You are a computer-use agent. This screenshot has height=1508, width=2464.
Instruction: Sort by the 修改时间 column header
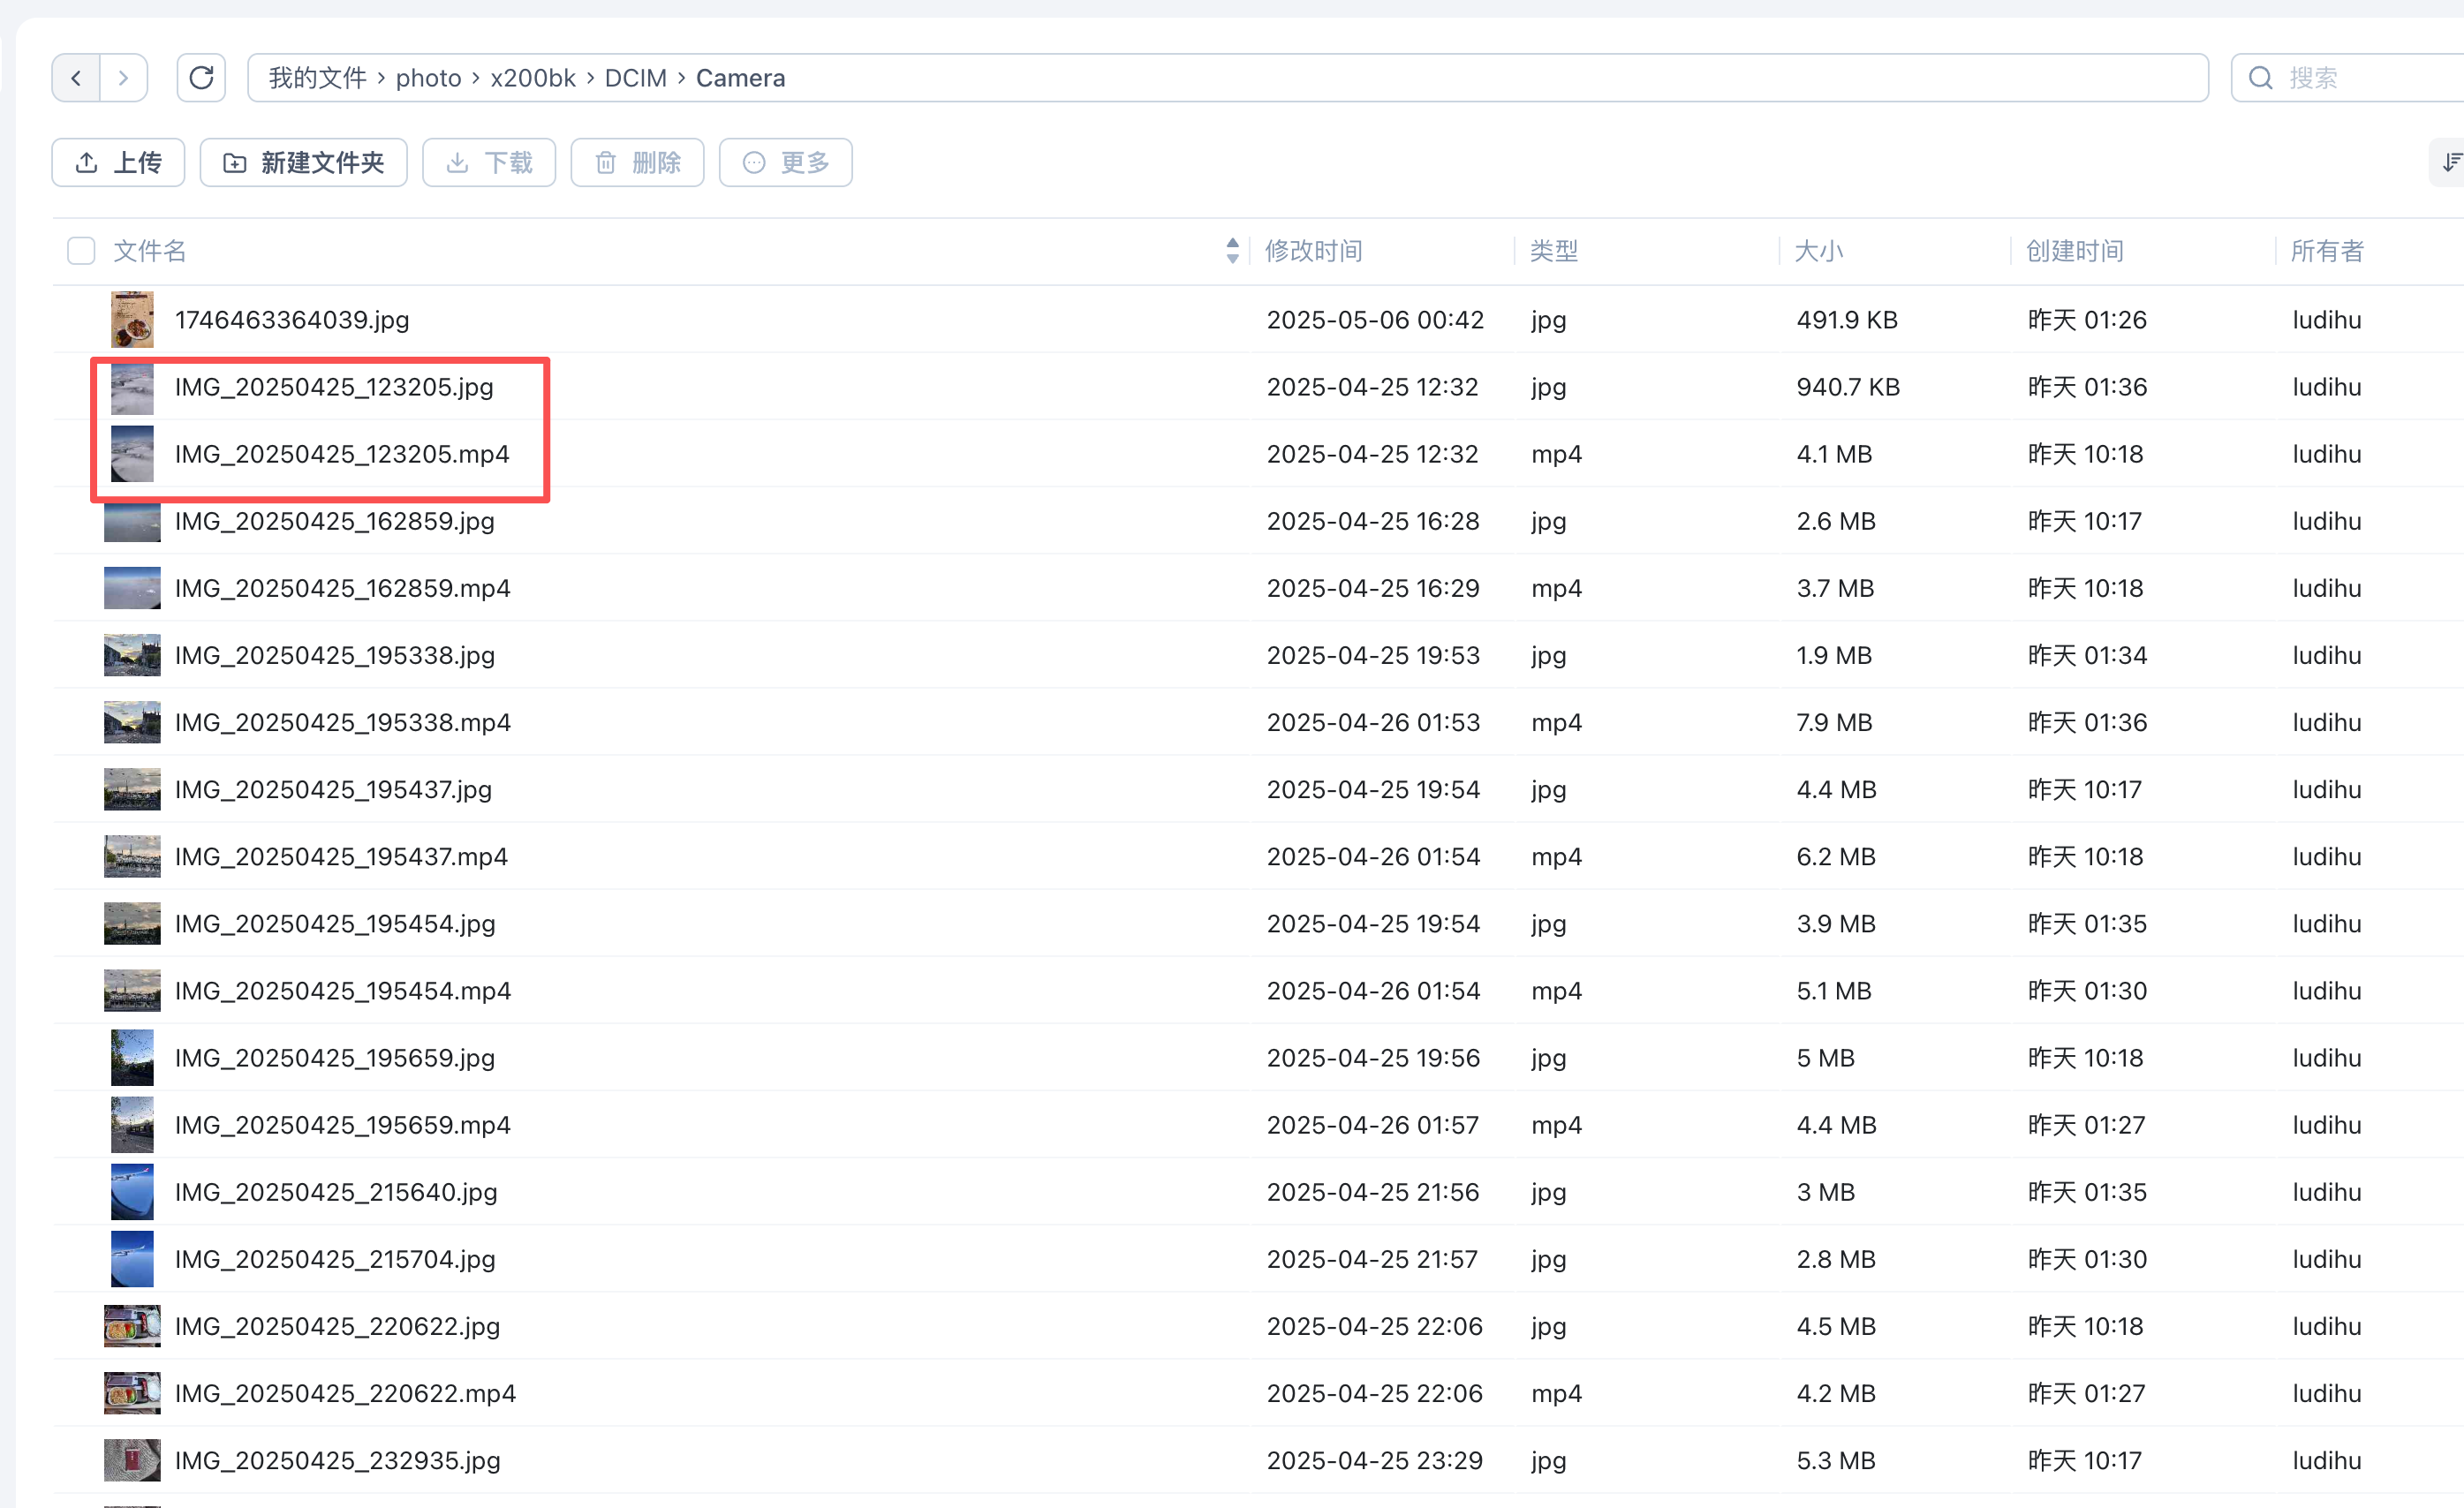pos(1313,250)
